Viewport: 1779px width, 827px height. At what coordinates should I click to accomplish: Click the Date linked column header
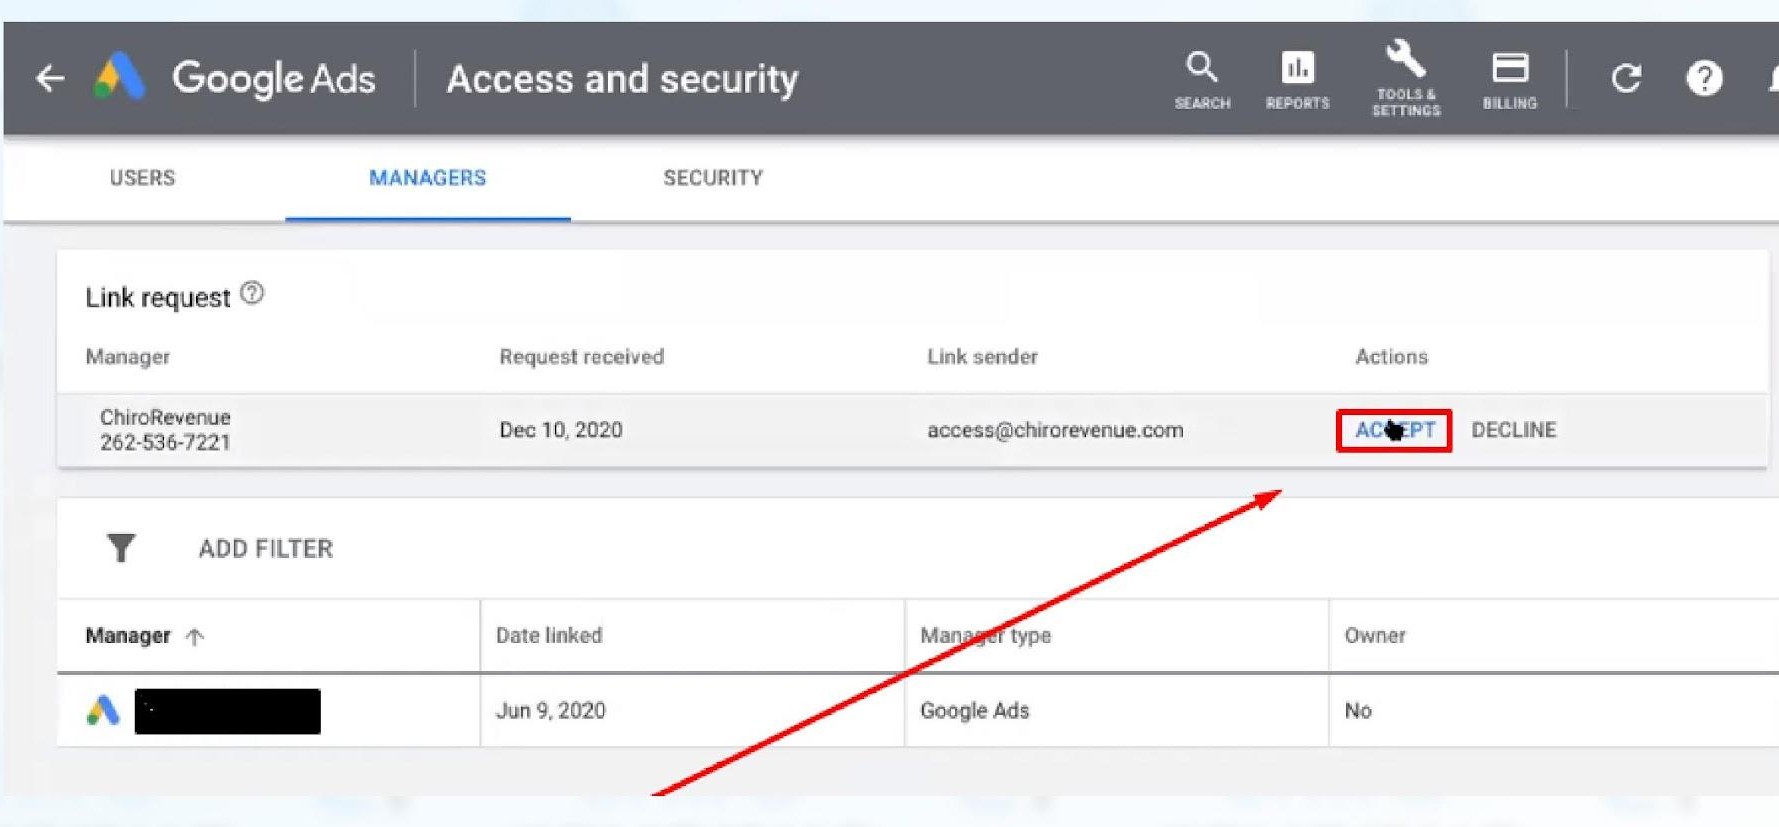click(549, 636)
